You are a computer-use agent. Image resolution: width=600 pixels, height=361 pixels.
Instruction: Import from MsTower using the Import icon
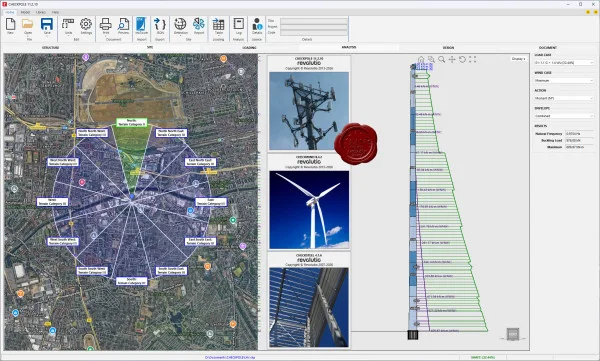pyautogui.click(x=142, y=25)
